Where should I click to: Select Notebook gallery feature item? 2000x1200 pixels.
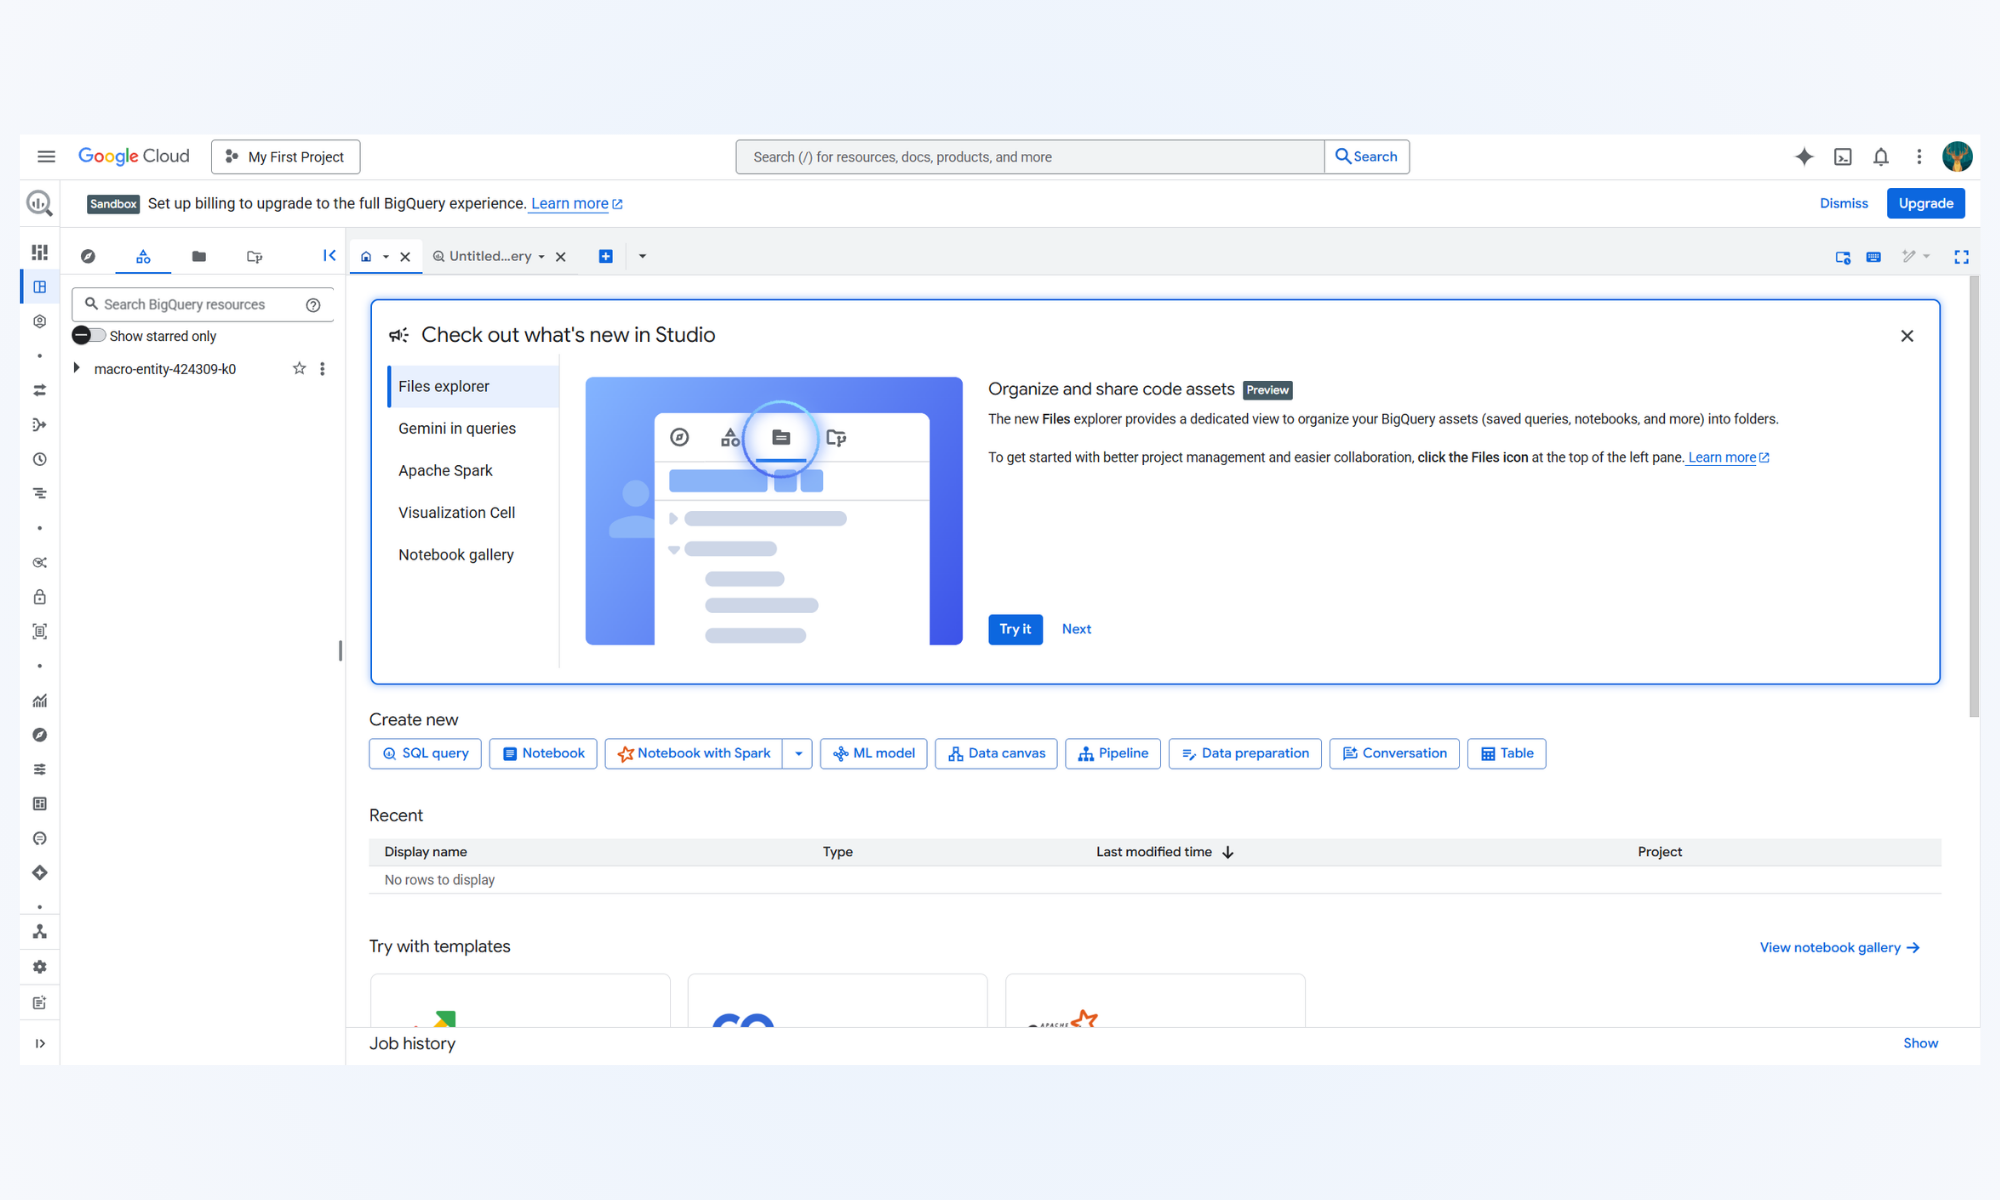472,554
